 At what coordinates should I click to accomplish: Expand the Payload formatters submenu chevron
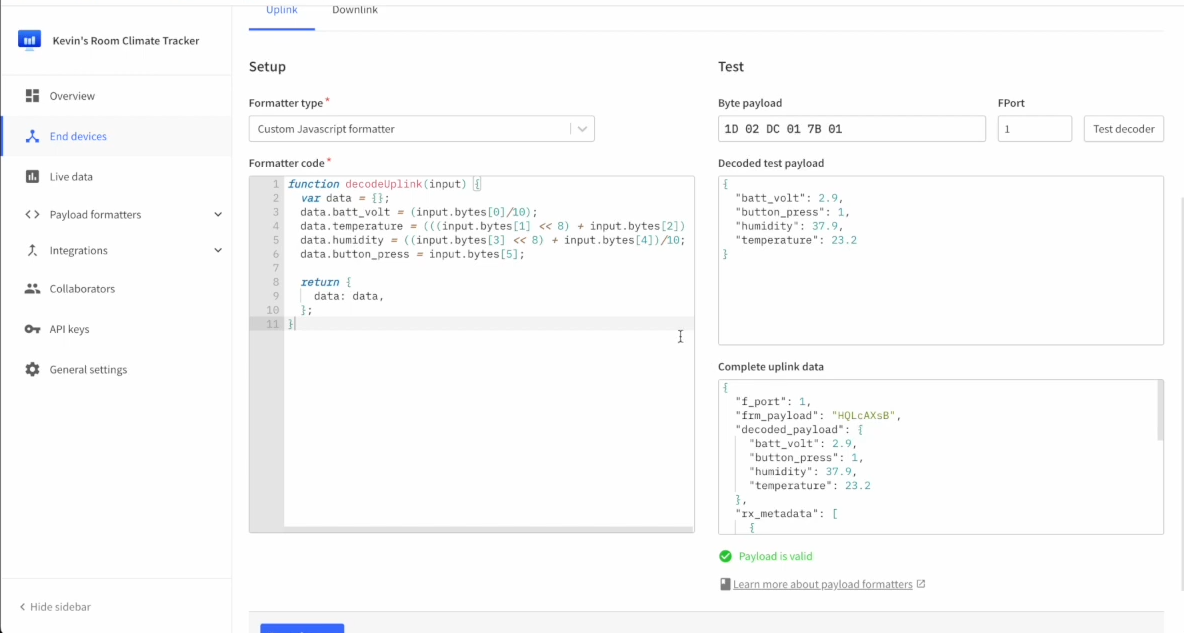pos(218,215)
